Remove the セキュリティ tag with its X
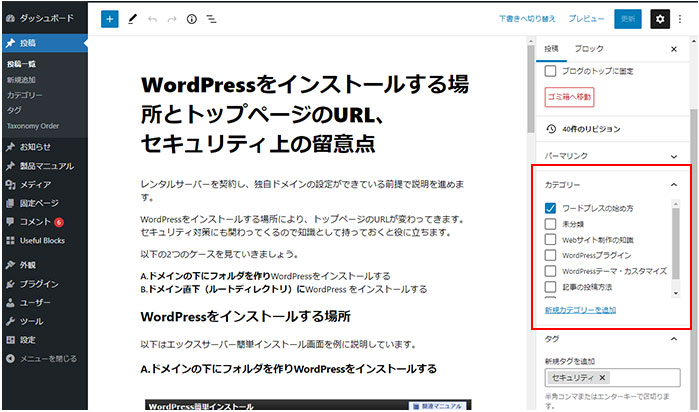This screenshot has height=412, width=699. pos(602,378)
